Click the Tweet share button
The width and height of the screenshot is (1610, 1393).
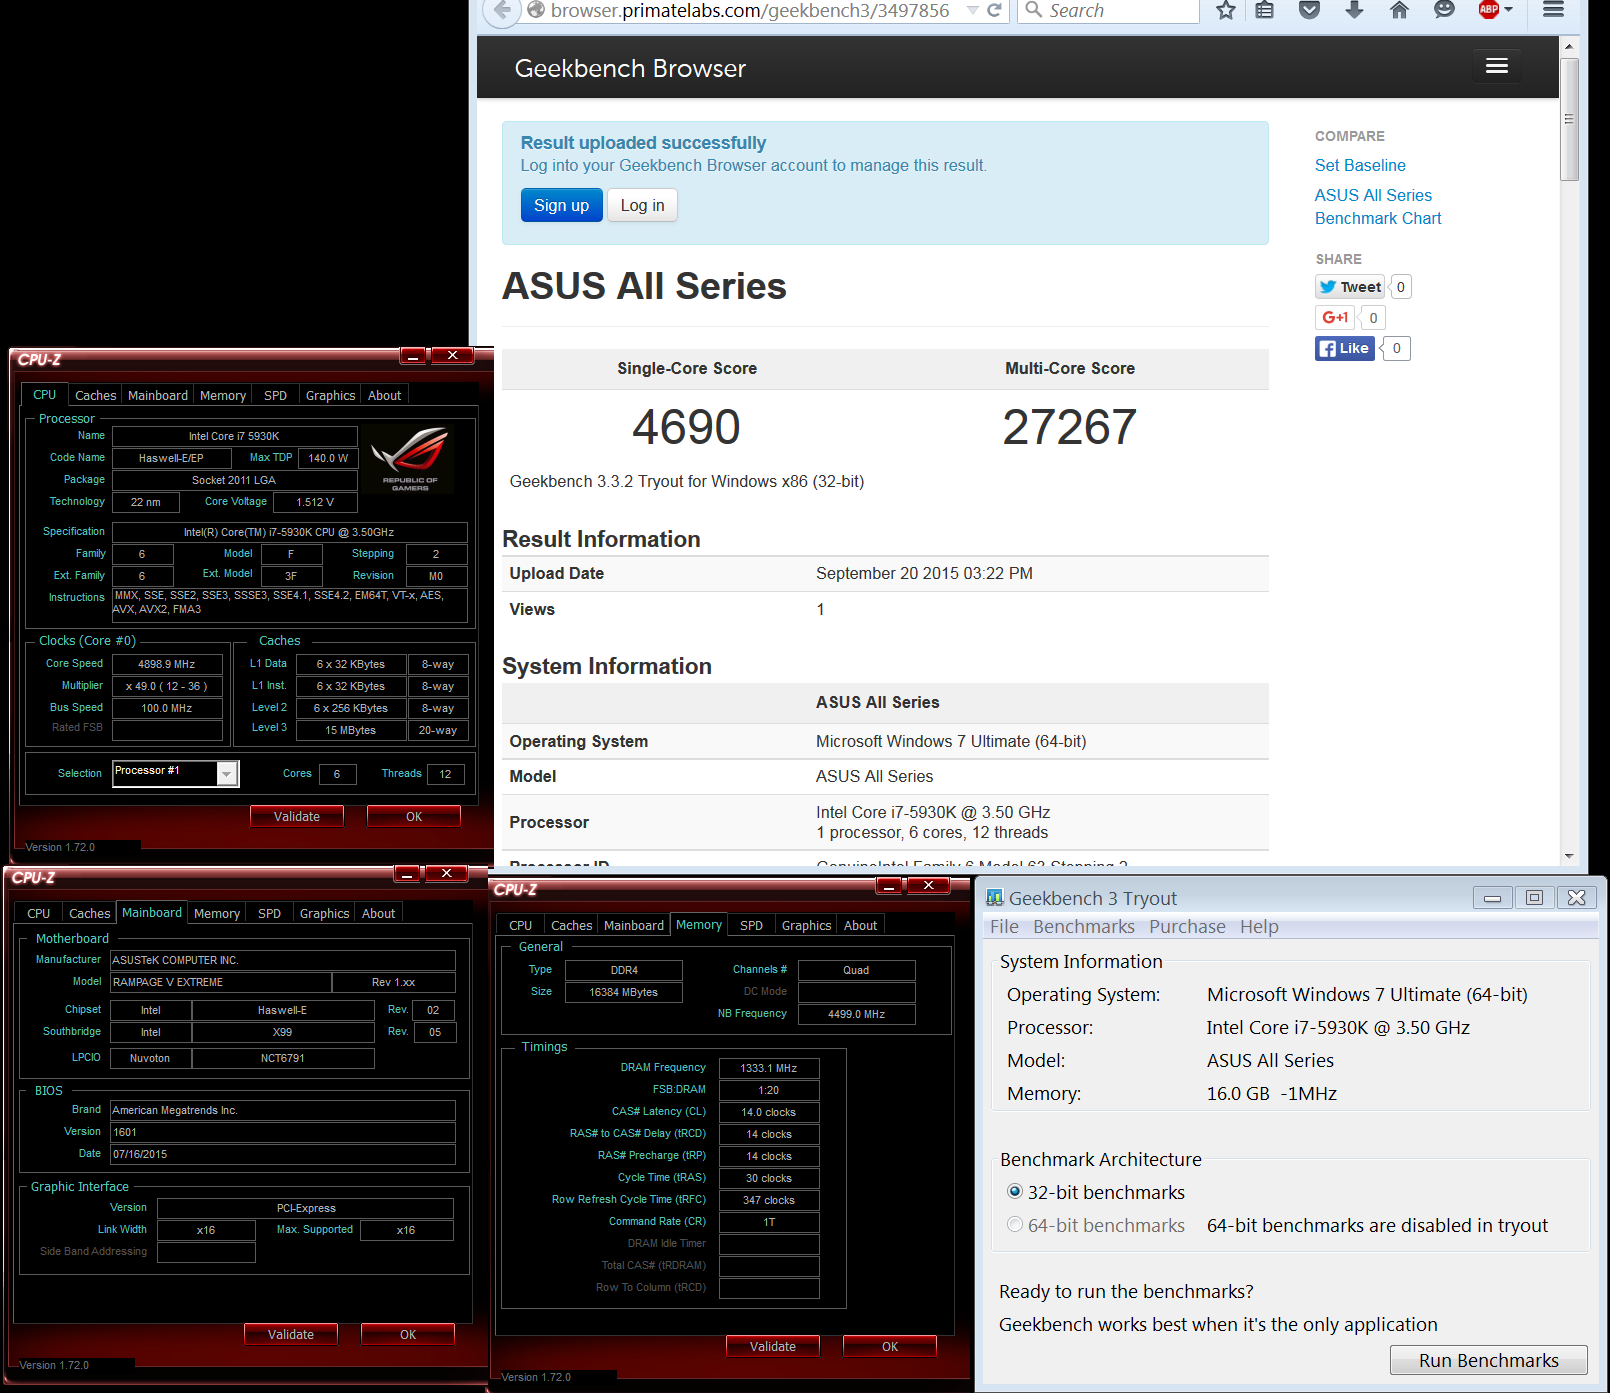[1350, 287]
